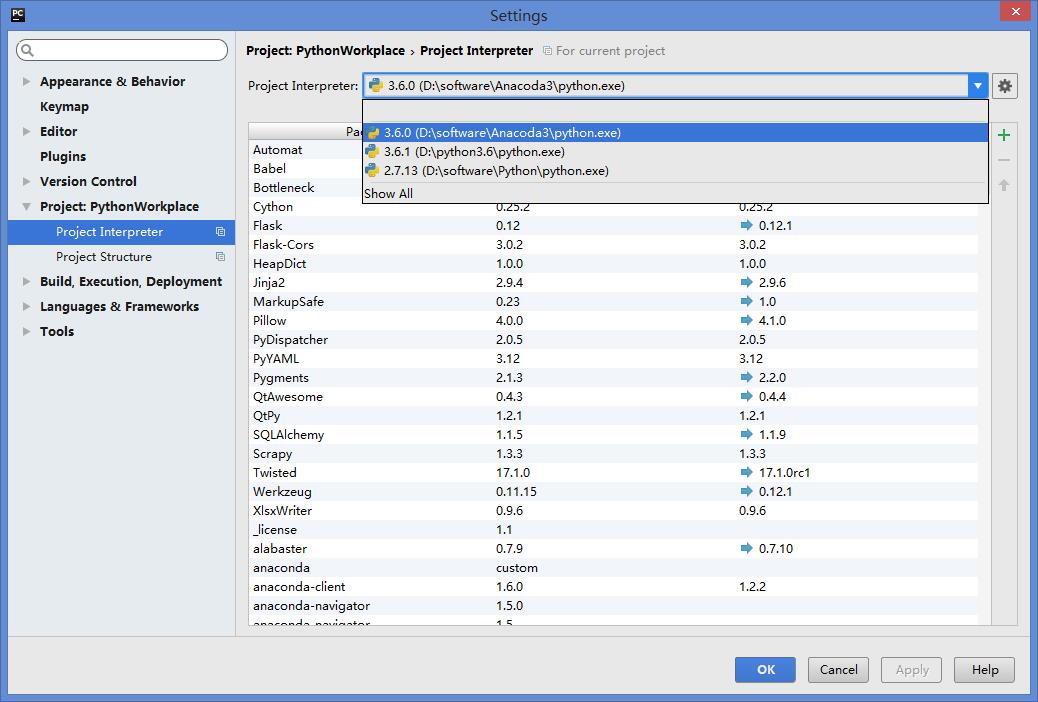Click upgrade arrow icon in Jinja2 row
Viewport: 1038px width, 702px height.
tap(747, 282)
